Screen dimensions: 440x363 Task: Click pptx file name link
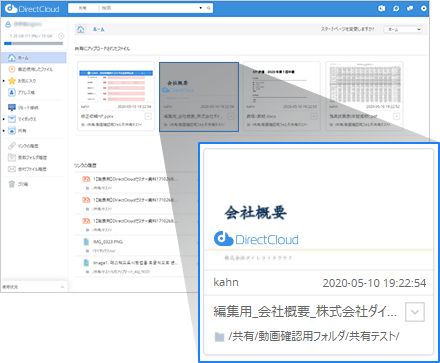click(97, 116)
